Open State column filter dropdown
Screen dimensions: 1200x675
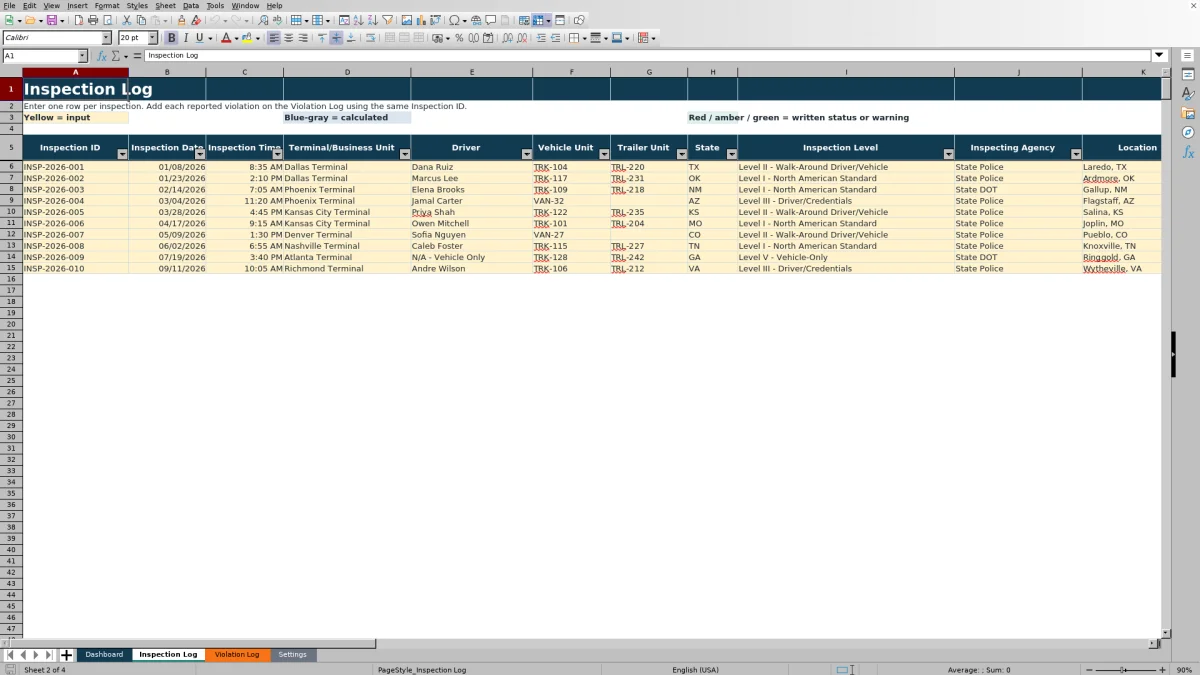(x=731, y=154)
